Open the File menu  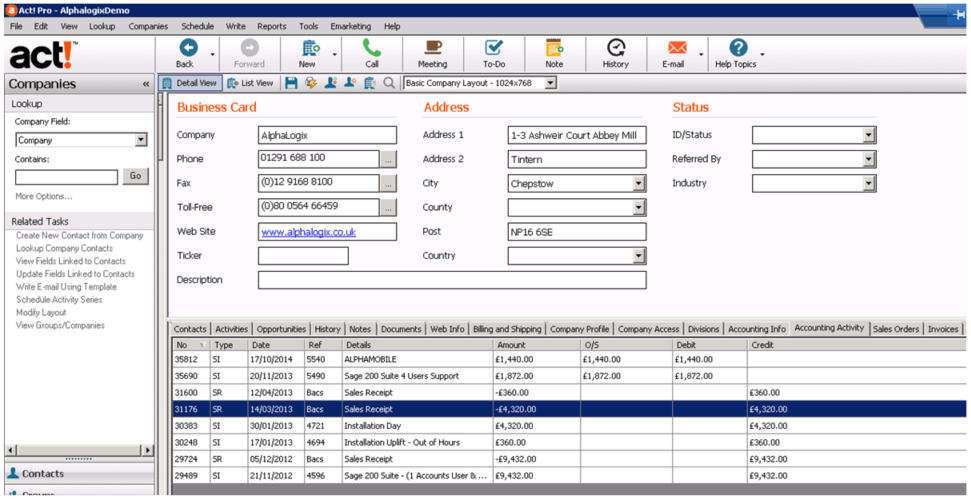tap(16, 26)
